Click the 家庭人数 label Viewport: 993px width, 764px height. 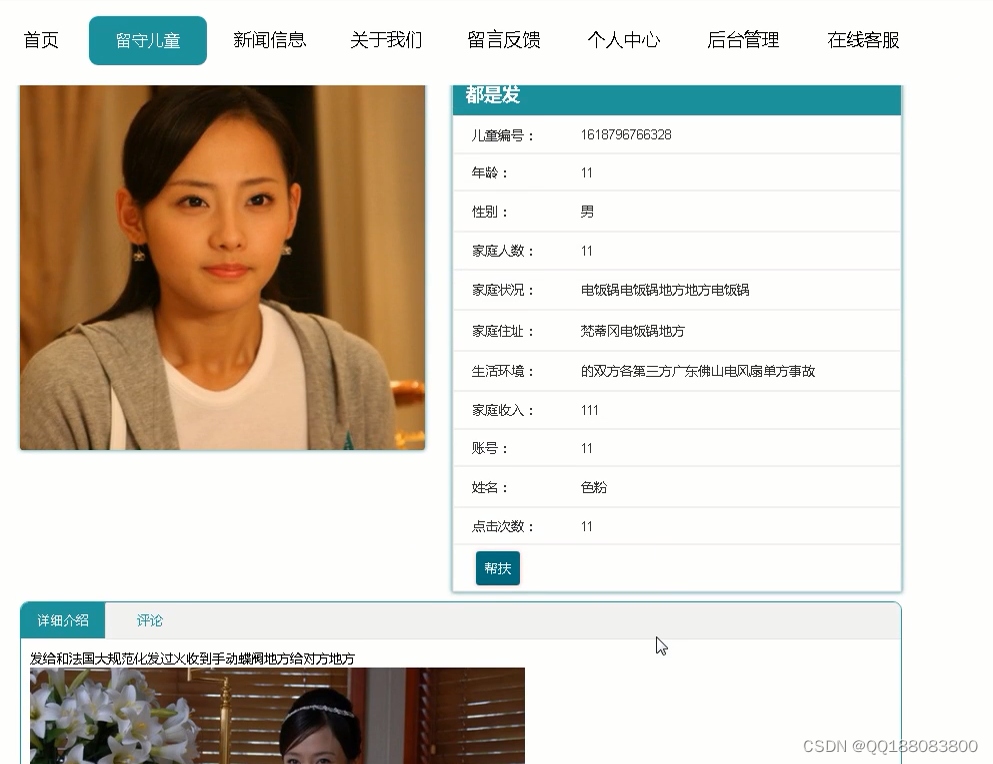(503, 251)
